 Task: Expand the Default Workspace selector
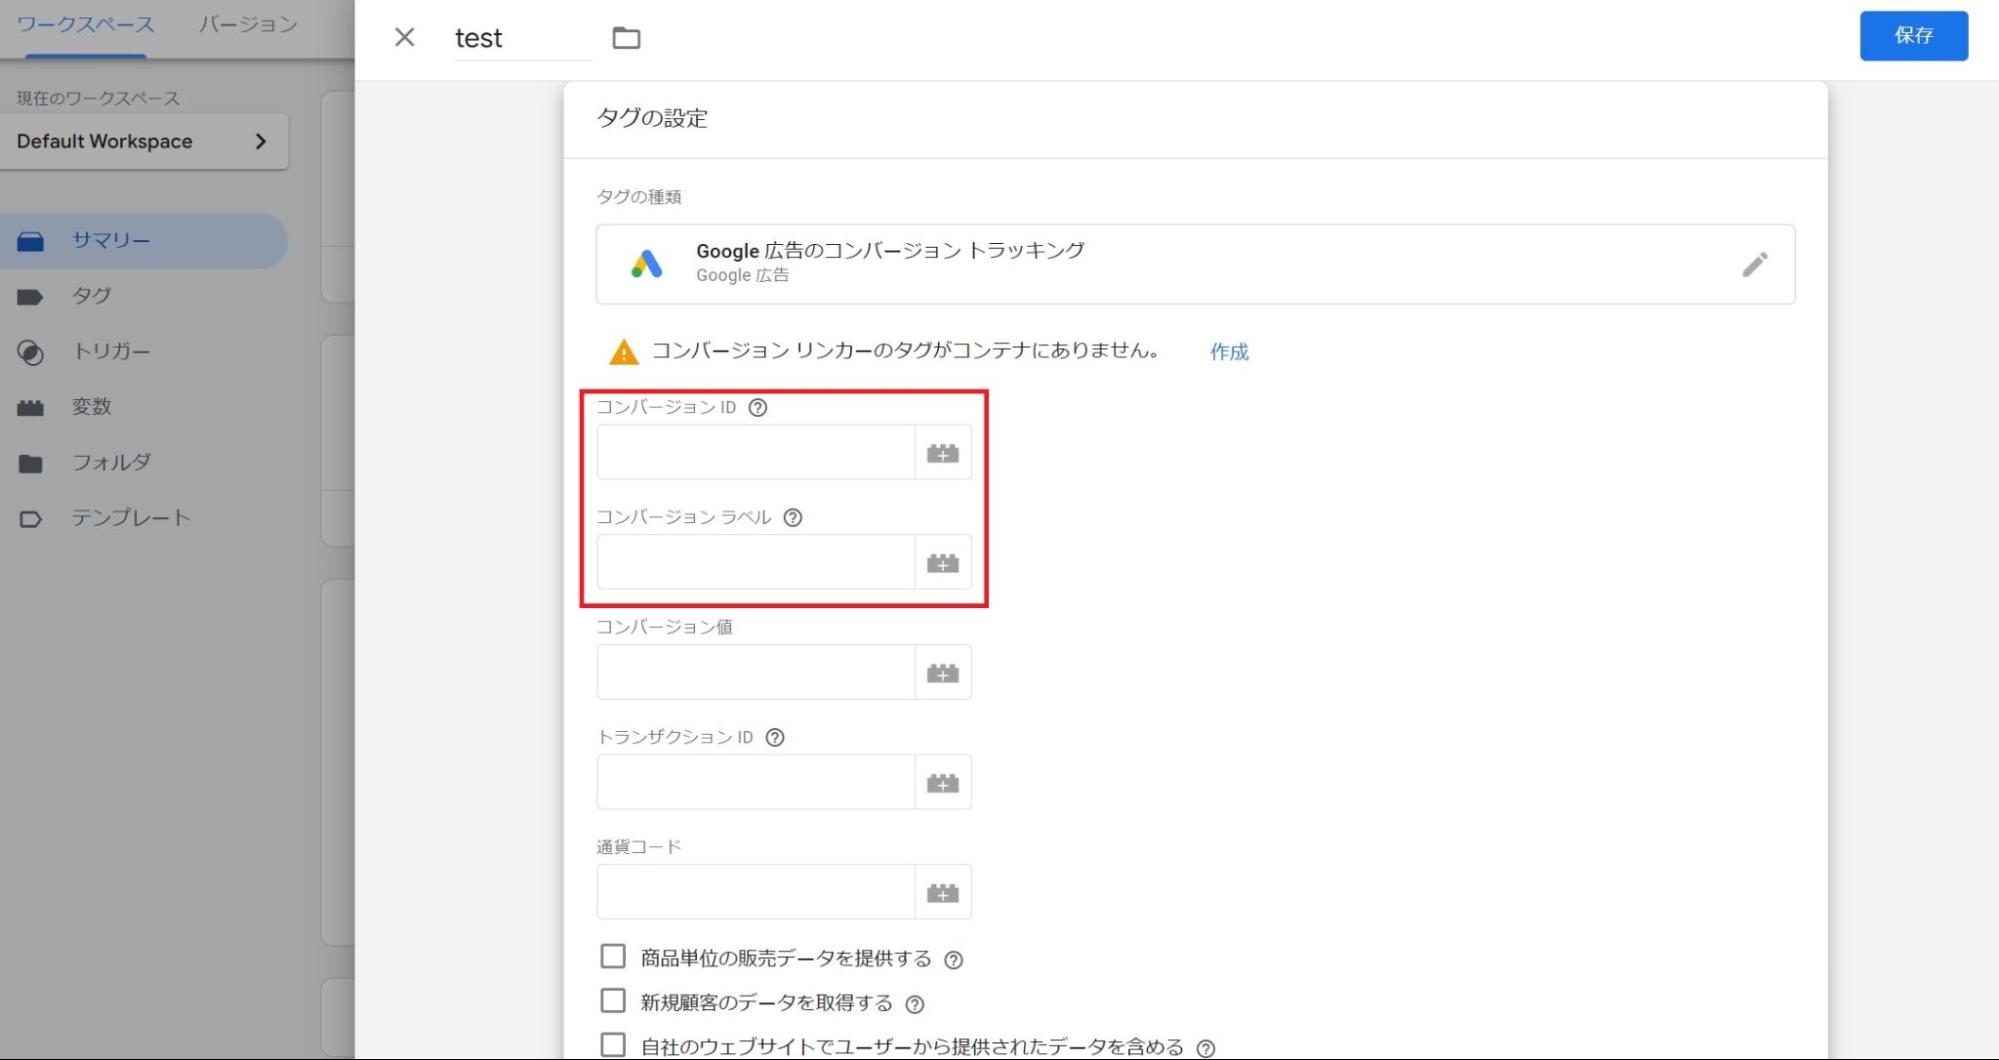(144, 141)
